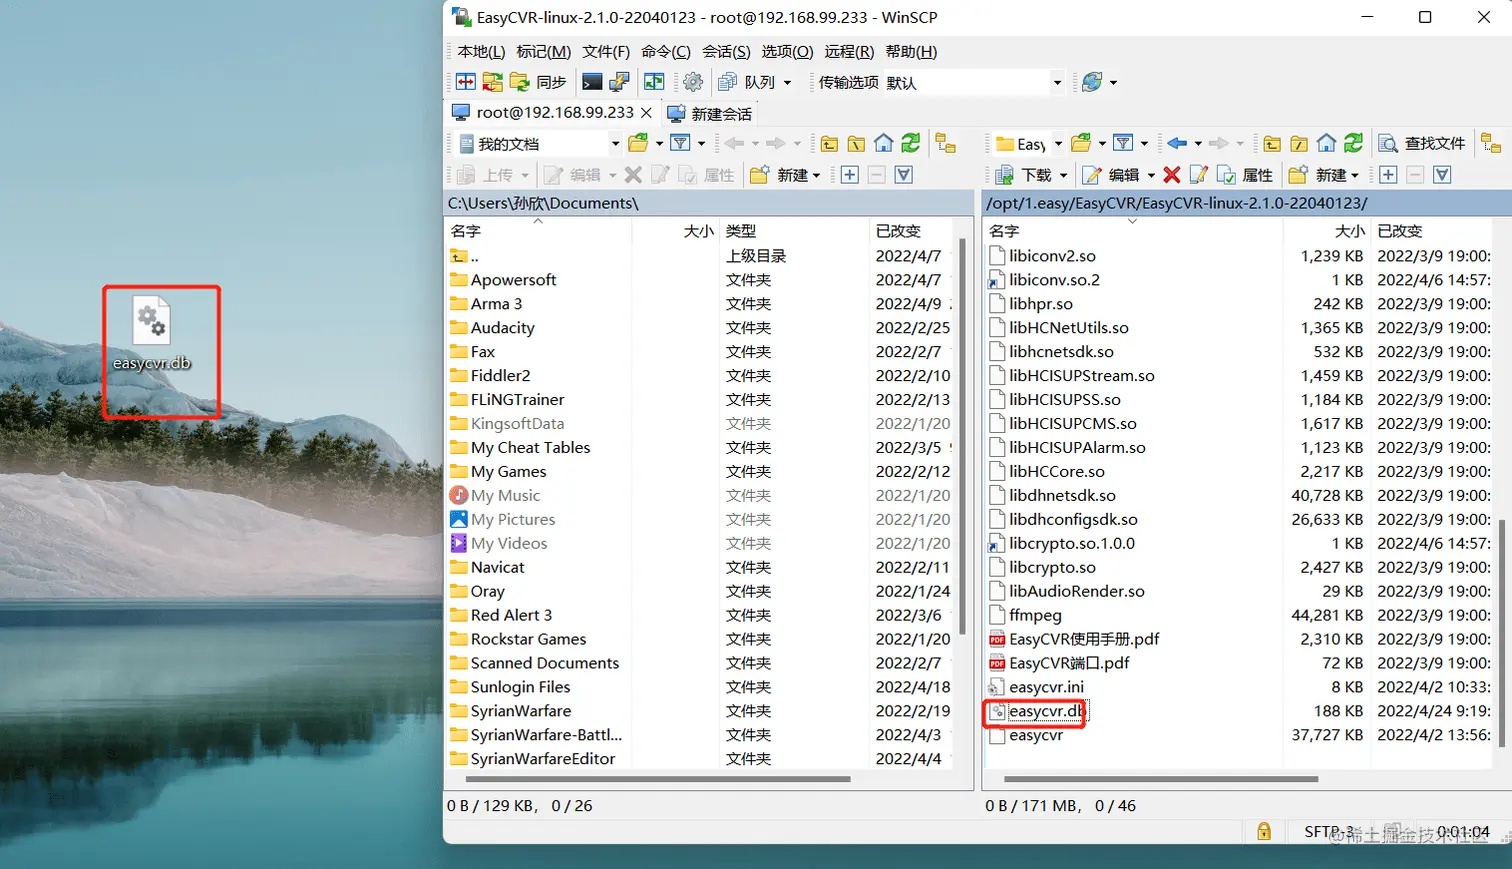Expand the remote 编辑 edit dropdown arrow

click(x=1151, y=175)
